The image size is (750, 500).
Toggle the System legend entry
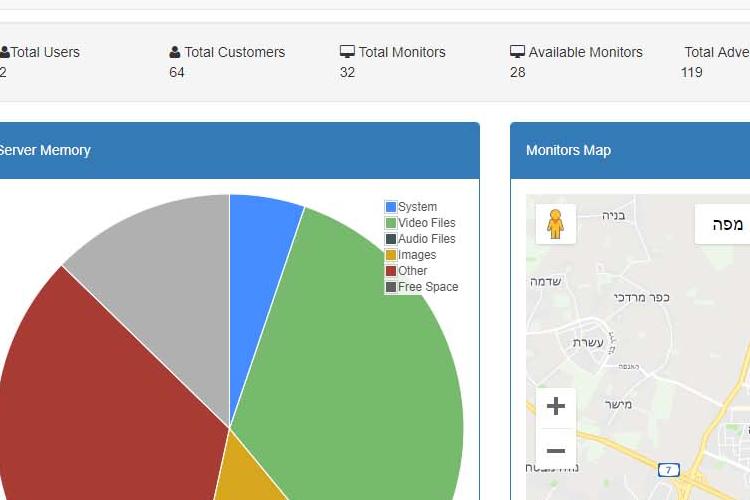pos(417,207)
